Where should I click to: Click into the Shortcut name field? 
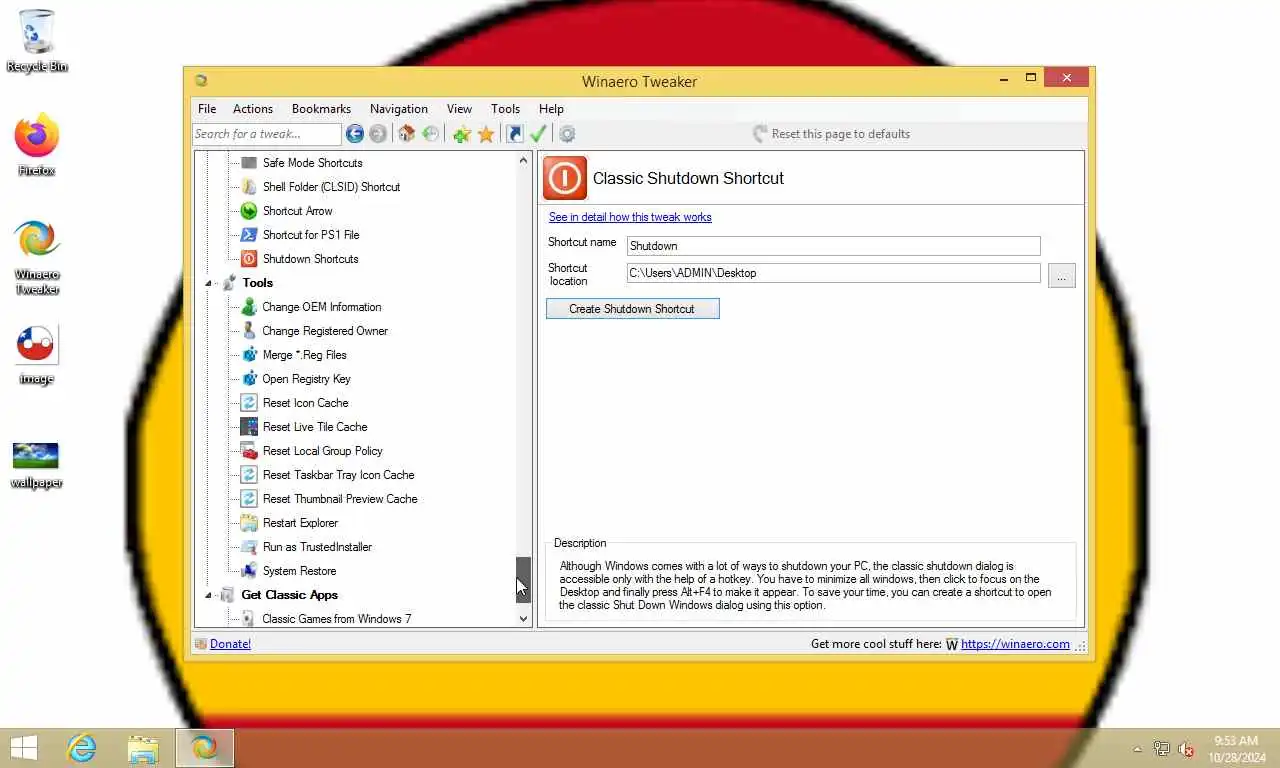(833, 246)
